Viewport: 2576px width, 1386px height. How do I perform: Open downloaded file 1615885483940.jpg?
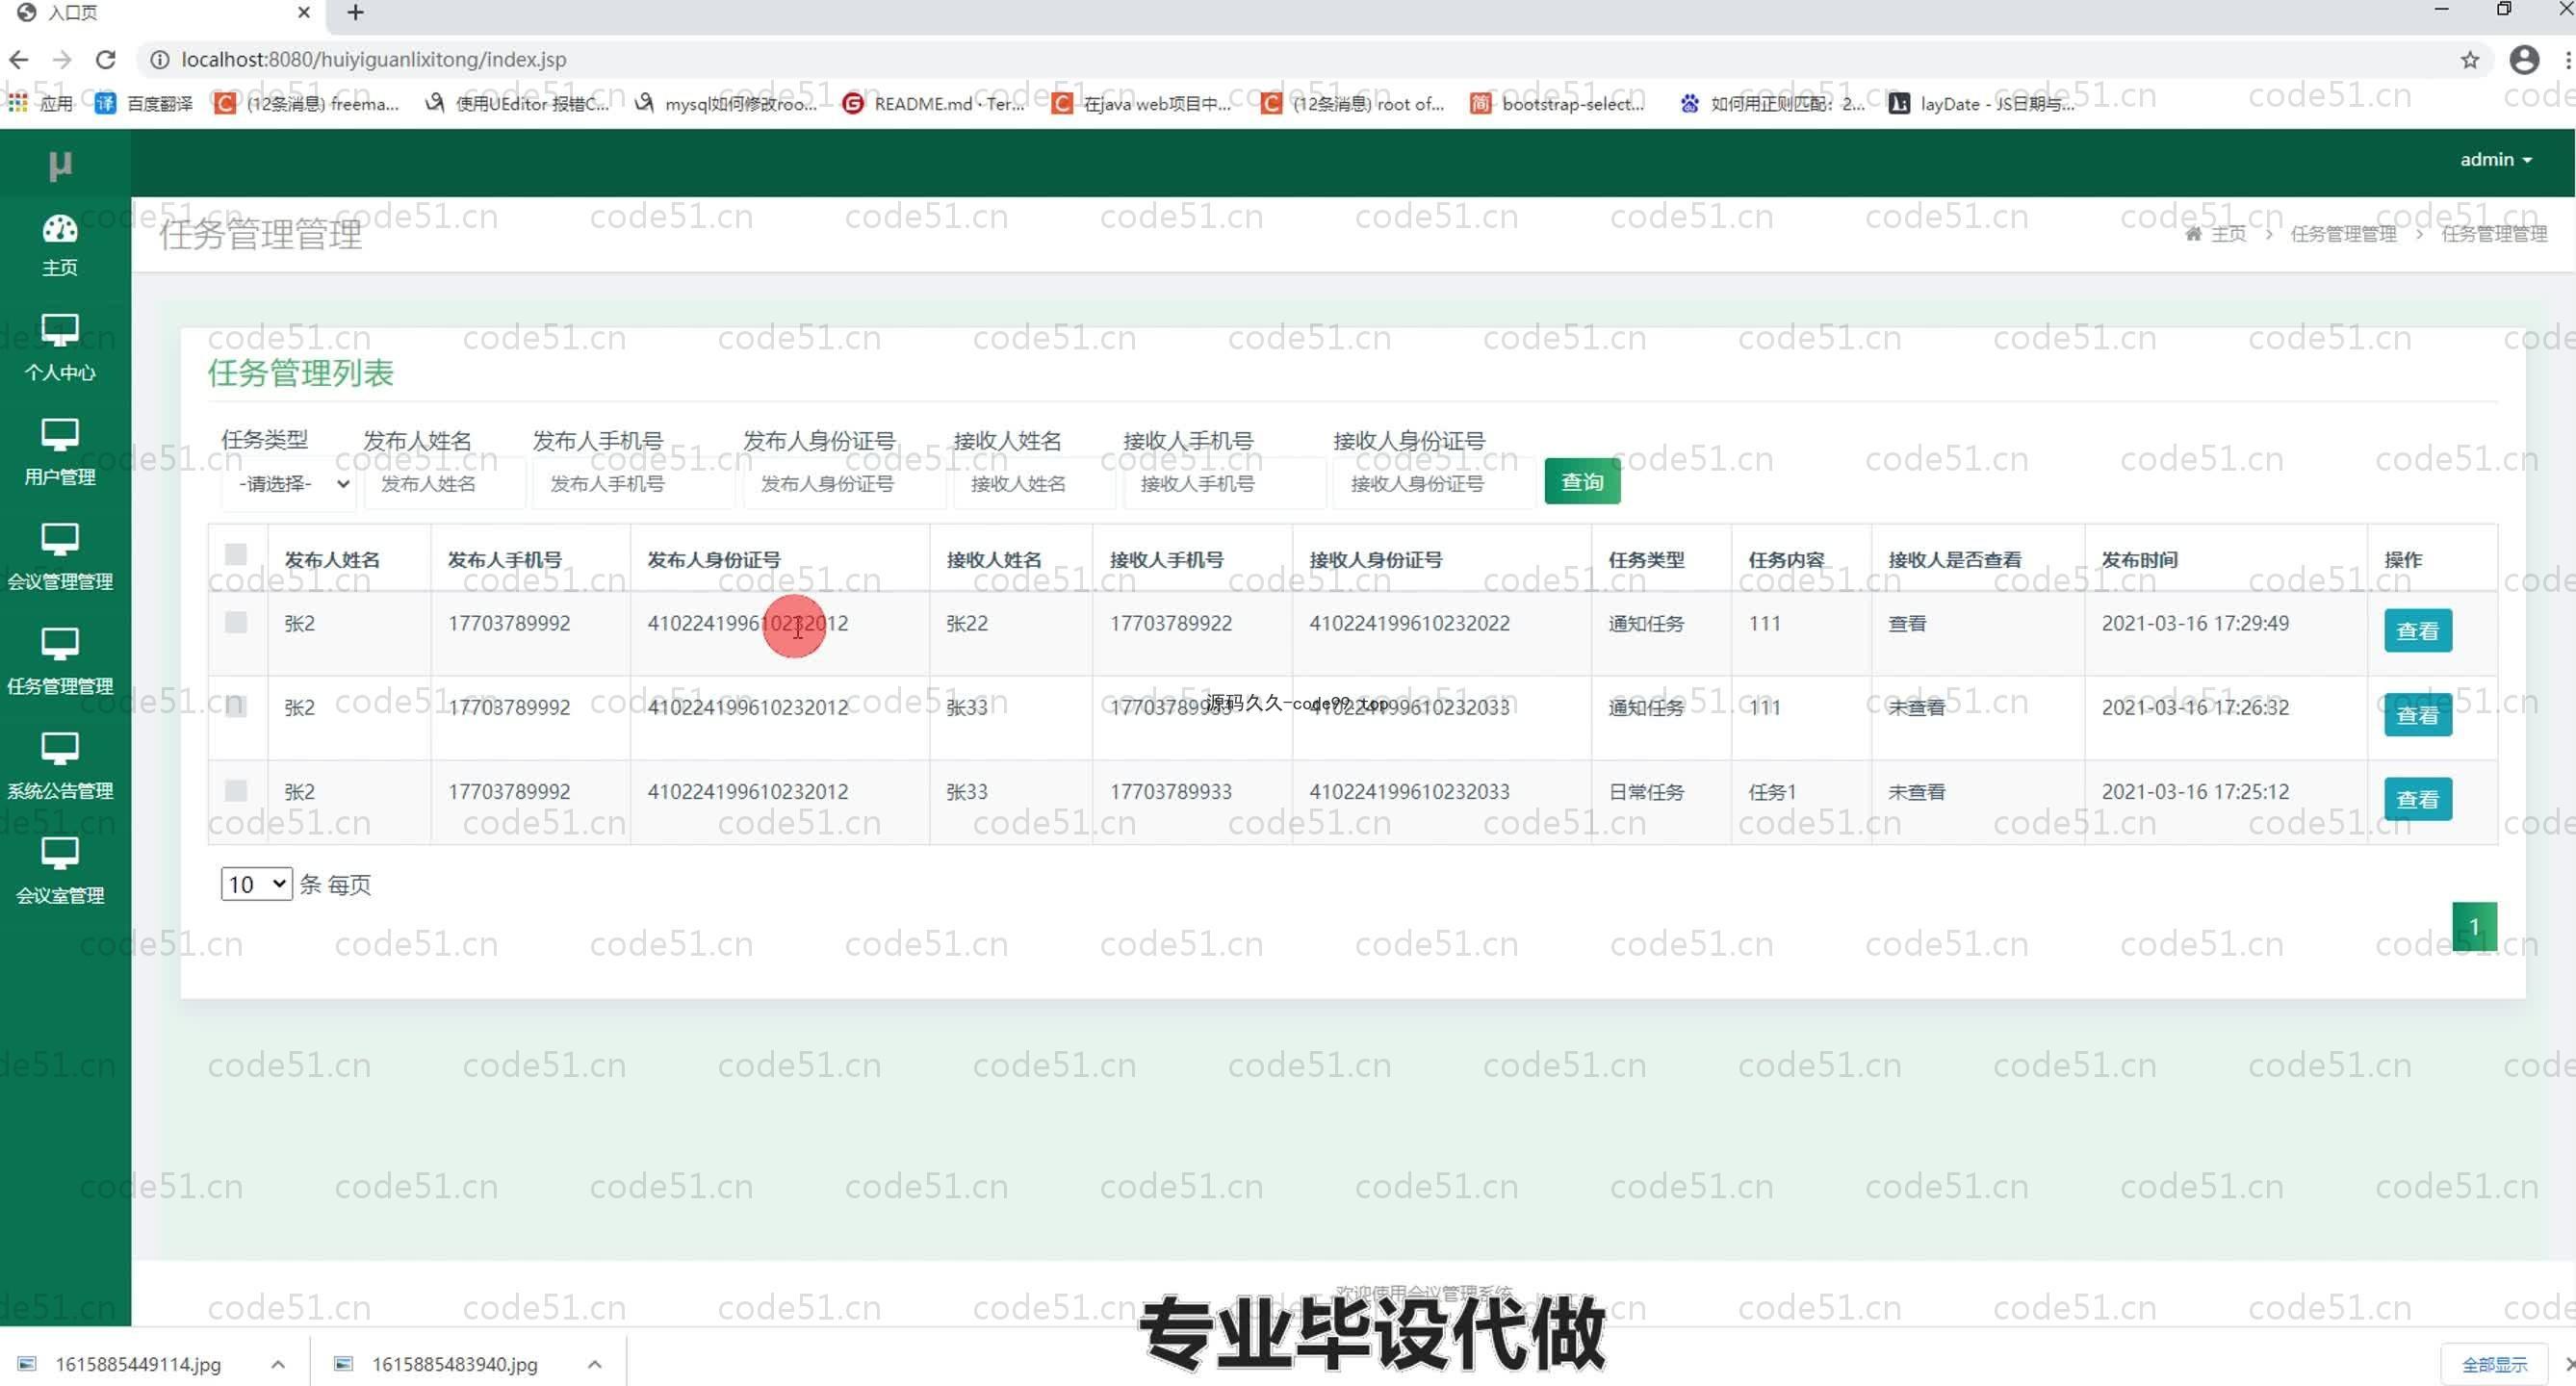tap(455, 1364)
